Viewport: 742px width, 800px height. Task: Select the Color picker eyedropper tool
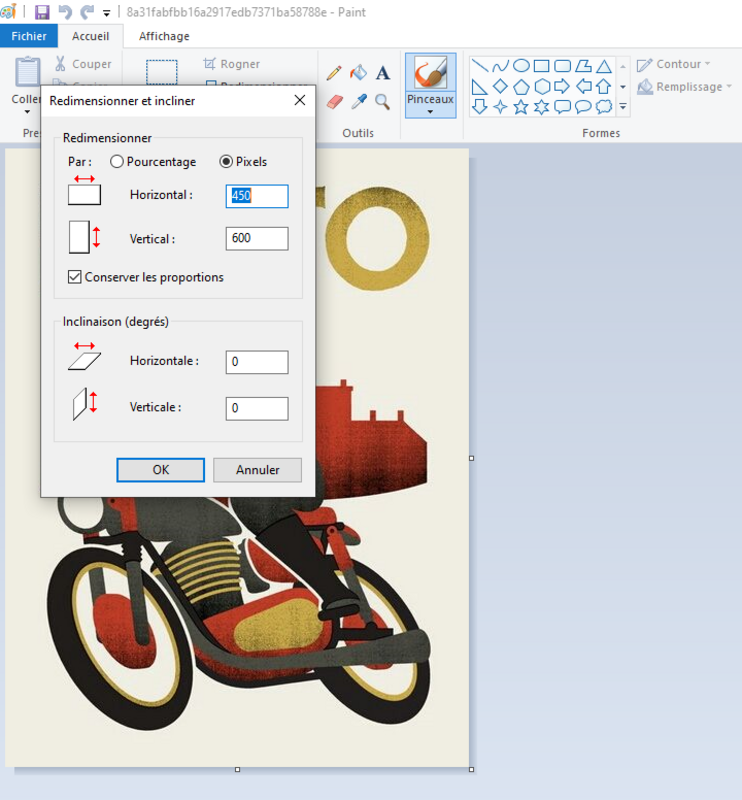tap(358, 102)
